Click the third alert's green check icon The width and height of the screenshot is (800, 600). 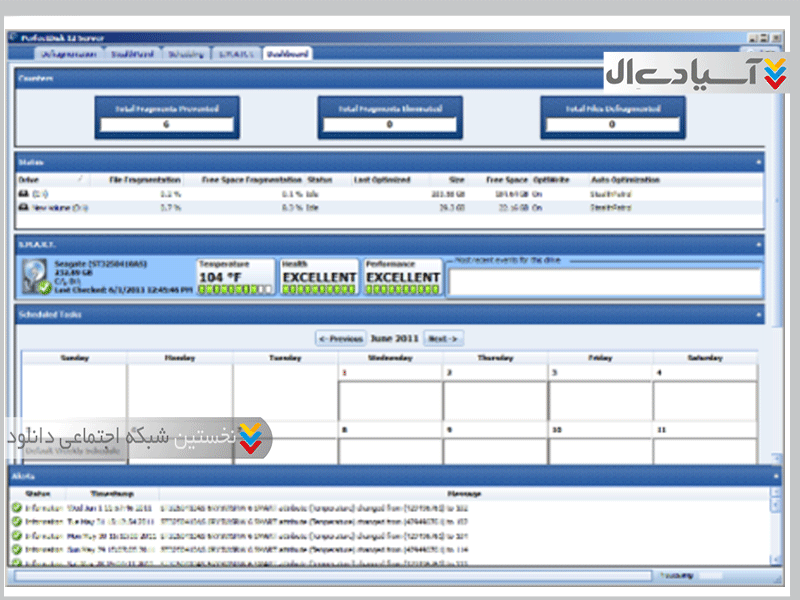16,536
